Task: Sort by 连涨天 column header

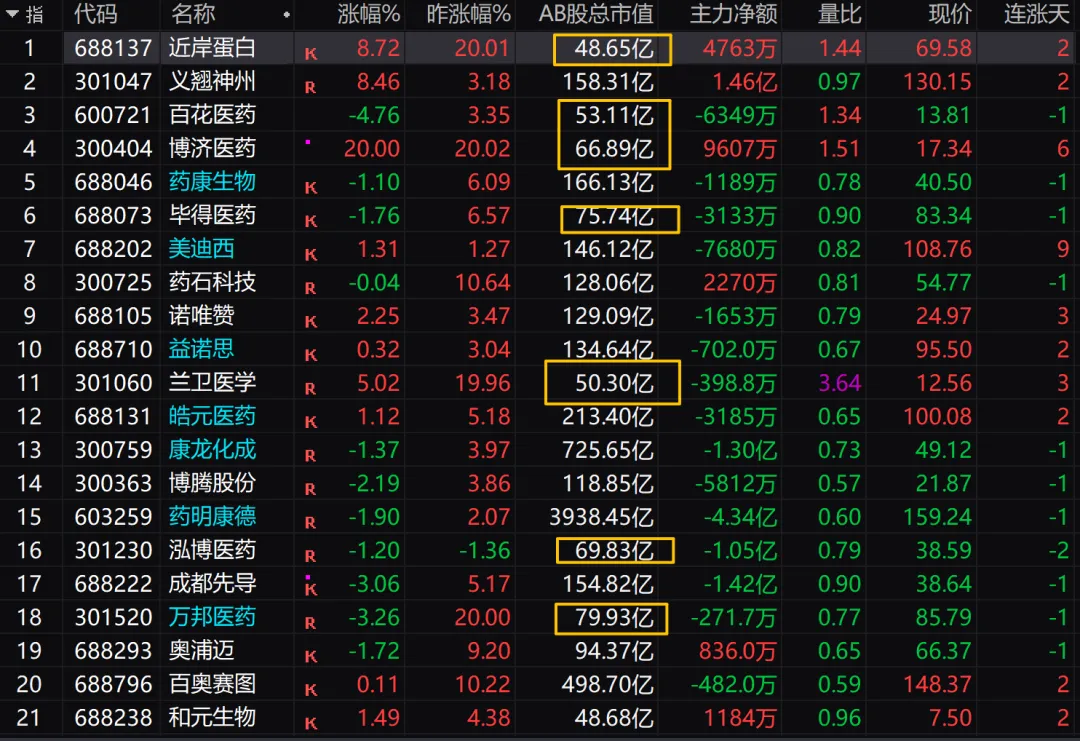Action: point(1036,14)
